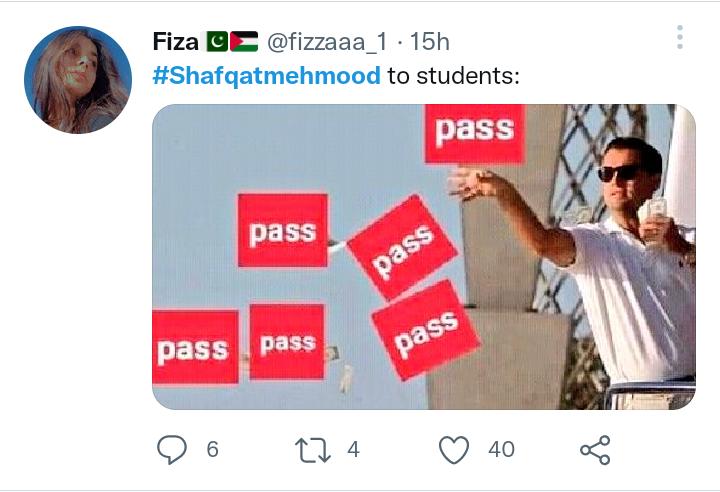This screenshot has height=492, width=720.
Task: Click the retweet count number 4
Action: click(353, 449)
